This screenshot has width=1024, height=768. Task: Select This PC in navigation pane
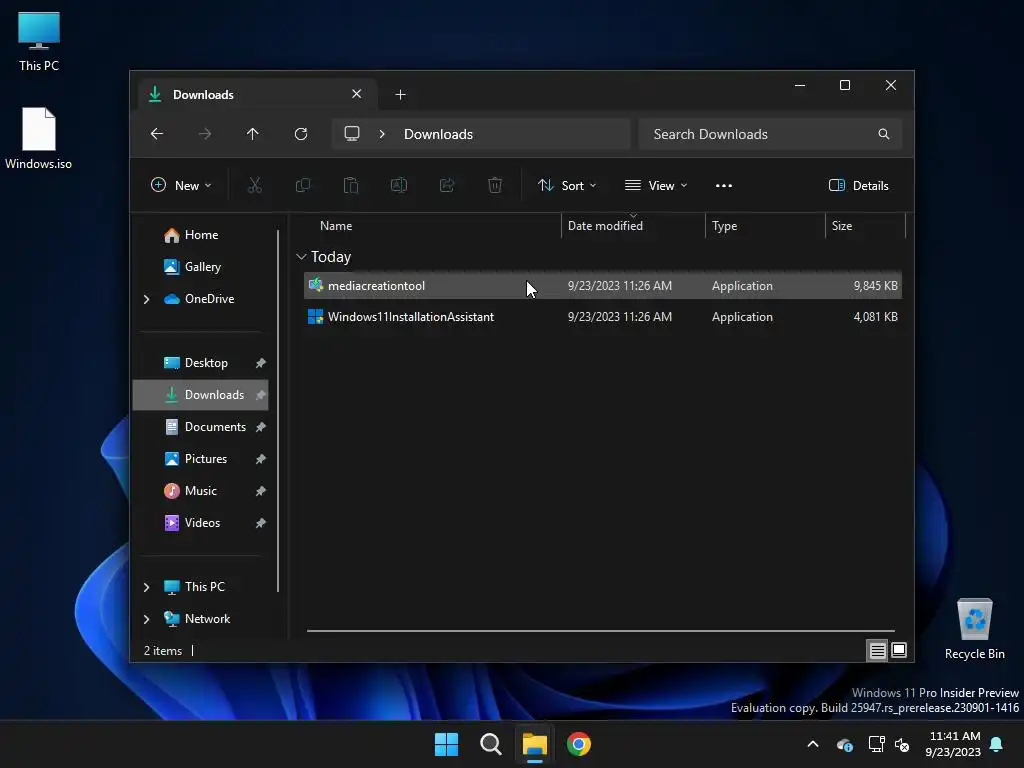195,587
